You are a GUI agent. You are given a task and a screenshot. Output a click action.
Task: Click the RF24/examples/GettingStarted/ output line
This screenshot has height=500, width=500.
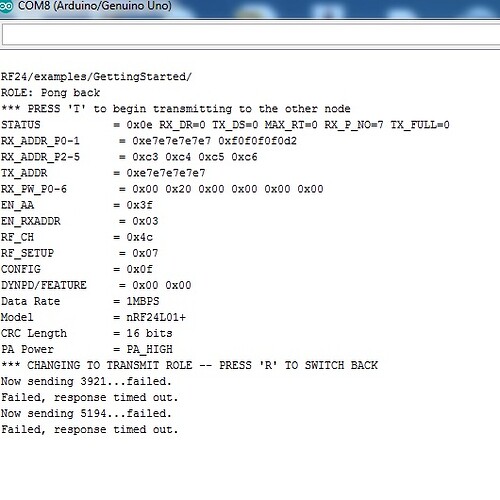(x=96, y=77)
